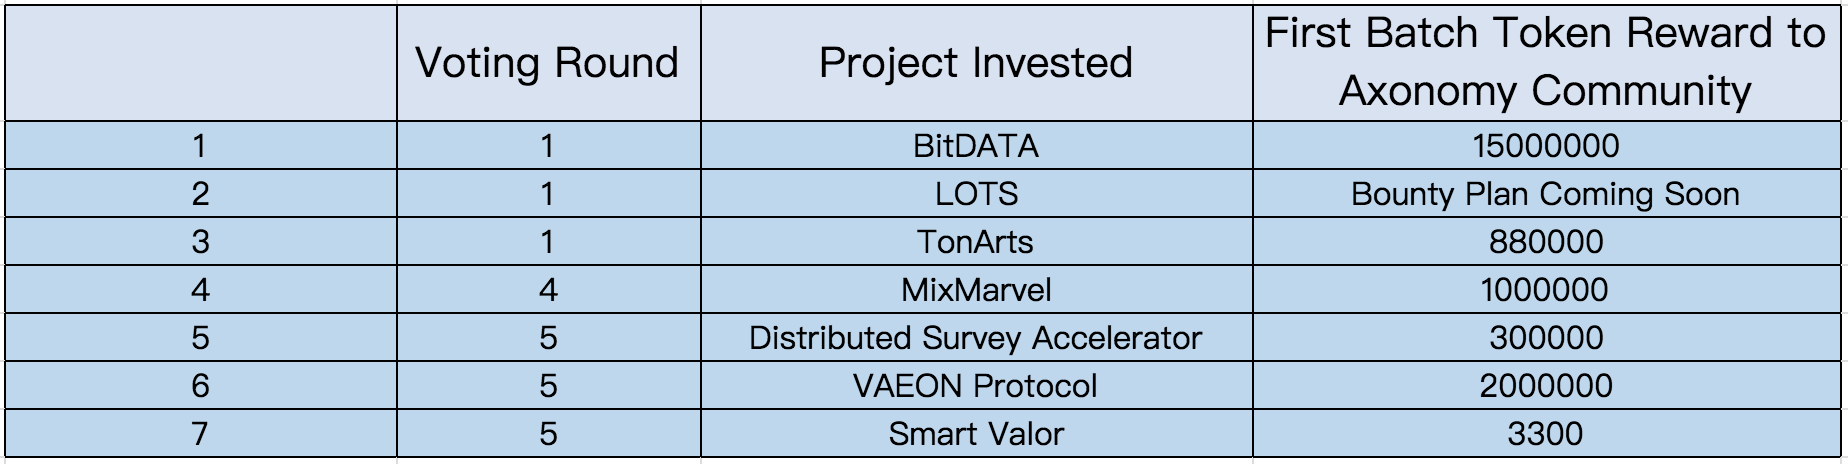Select row number 7 index cell
This screenshot has width=1848, height=464.
click(x=200, y=434)
